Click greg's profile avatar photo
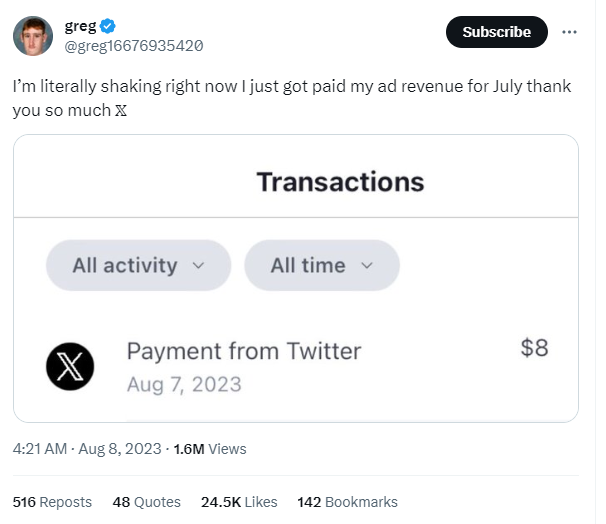This screenshot has height=524, width=606. (33, 36)
